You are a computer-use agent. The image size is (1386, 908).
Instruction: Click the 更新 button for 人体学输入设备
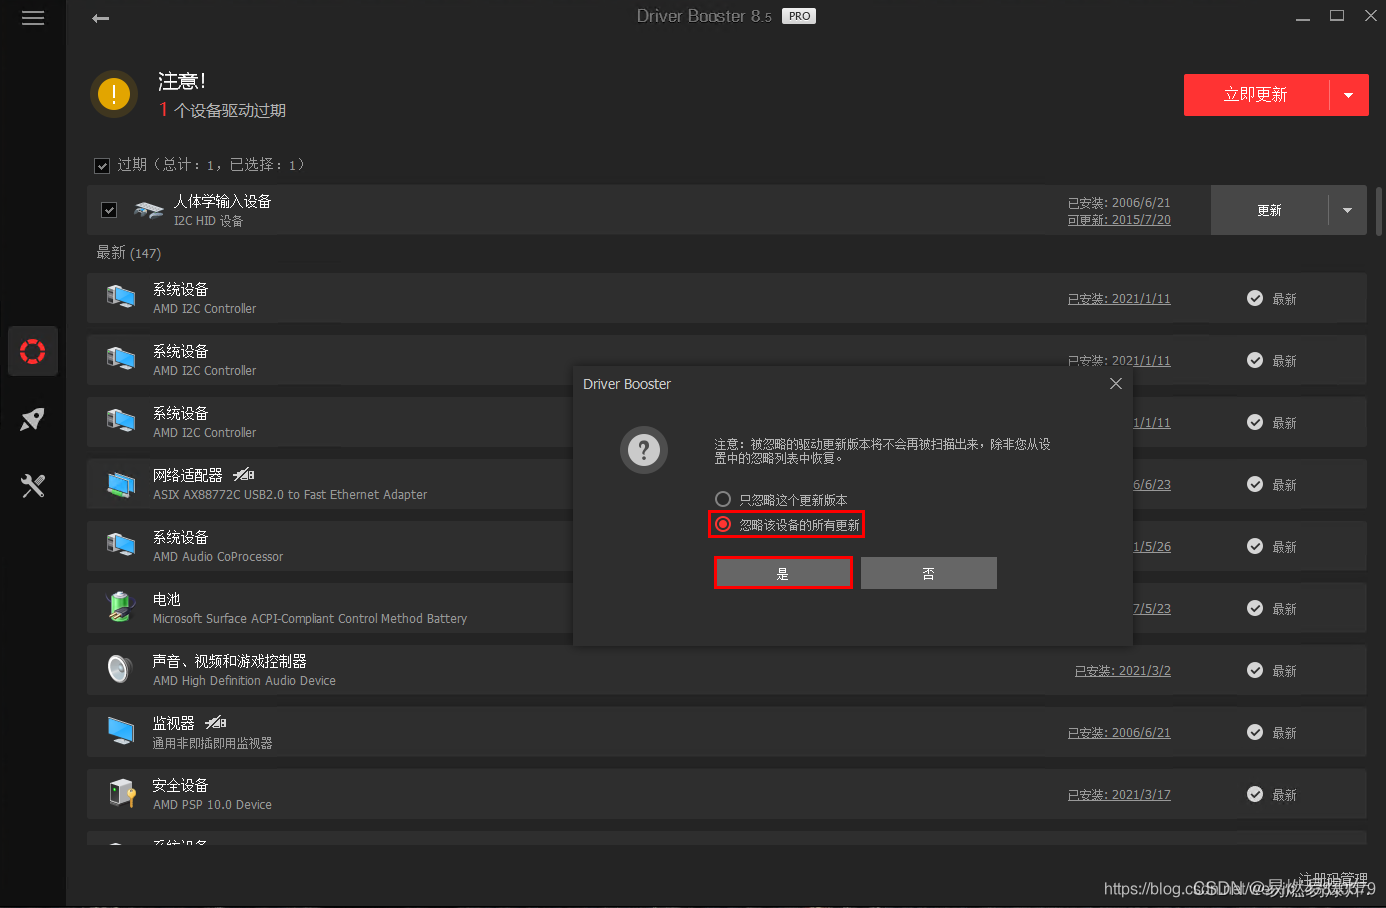tap(1269, 210)
